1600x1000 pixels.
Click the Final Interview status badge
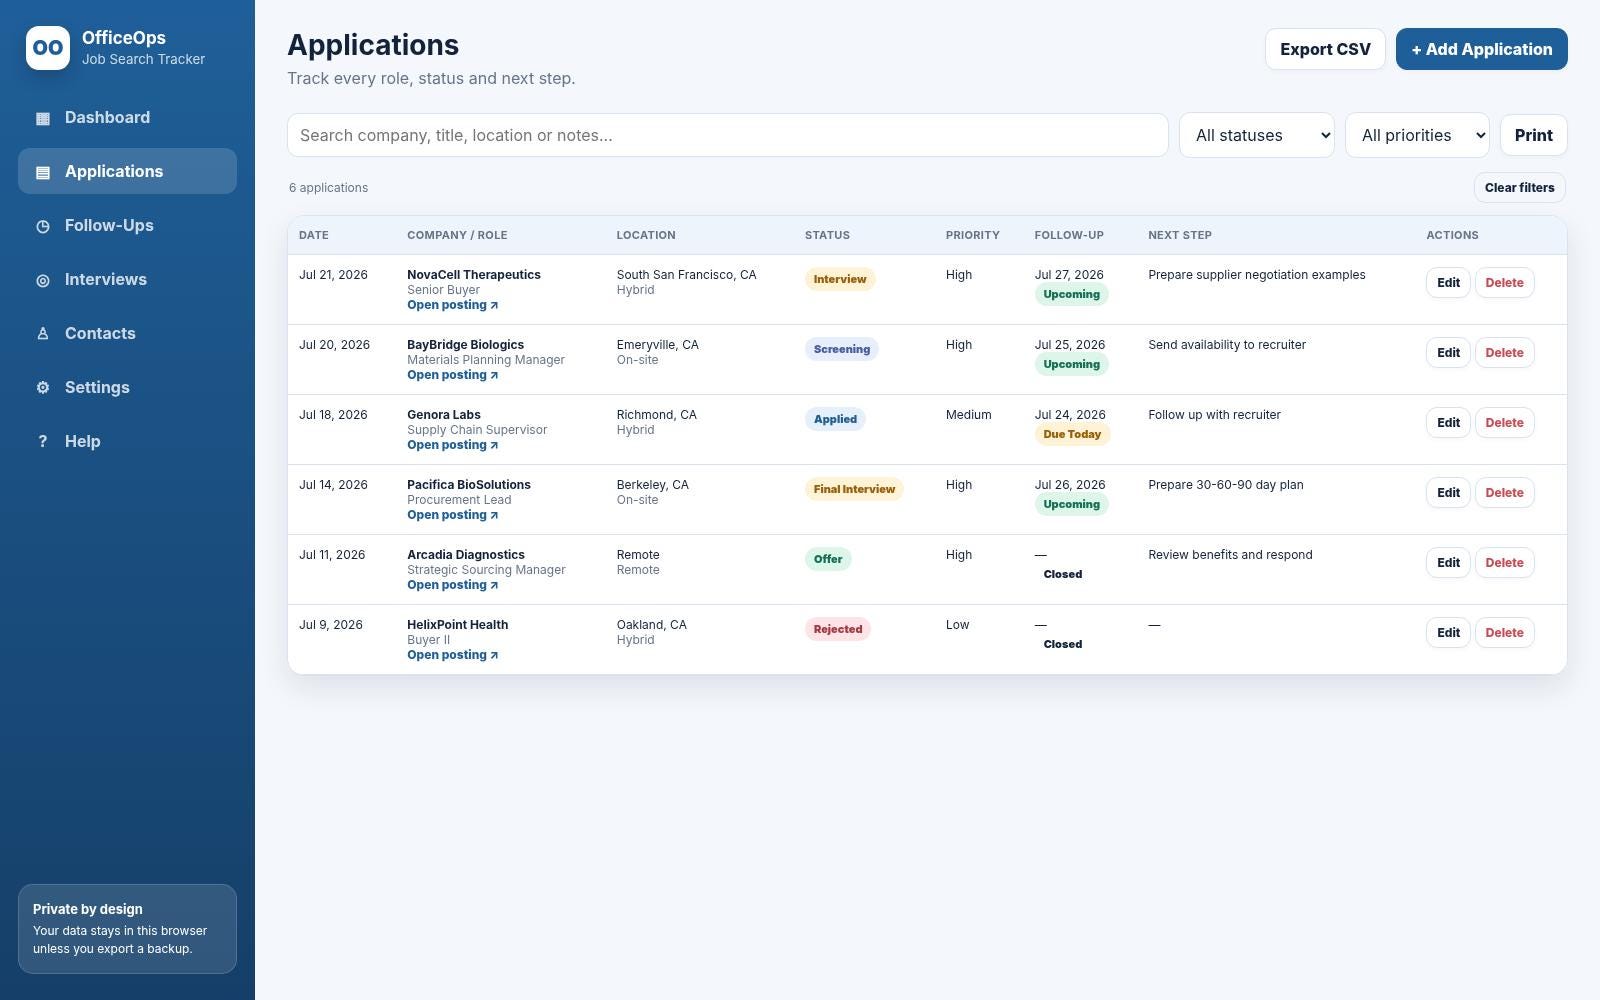click(854, 489)
